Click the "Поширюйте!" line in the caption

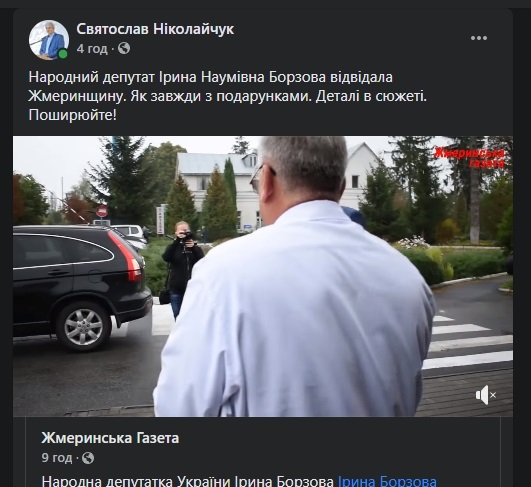pyautogui.click(x=72, y=115)
